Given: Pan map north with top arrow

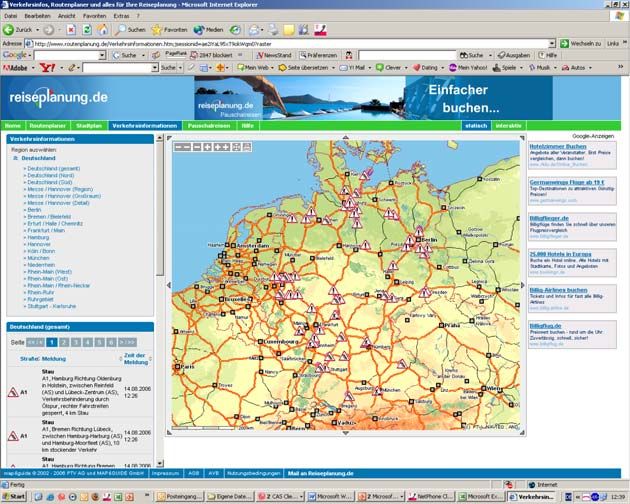Looking at the screenshot, I should (x=346, y=137).
